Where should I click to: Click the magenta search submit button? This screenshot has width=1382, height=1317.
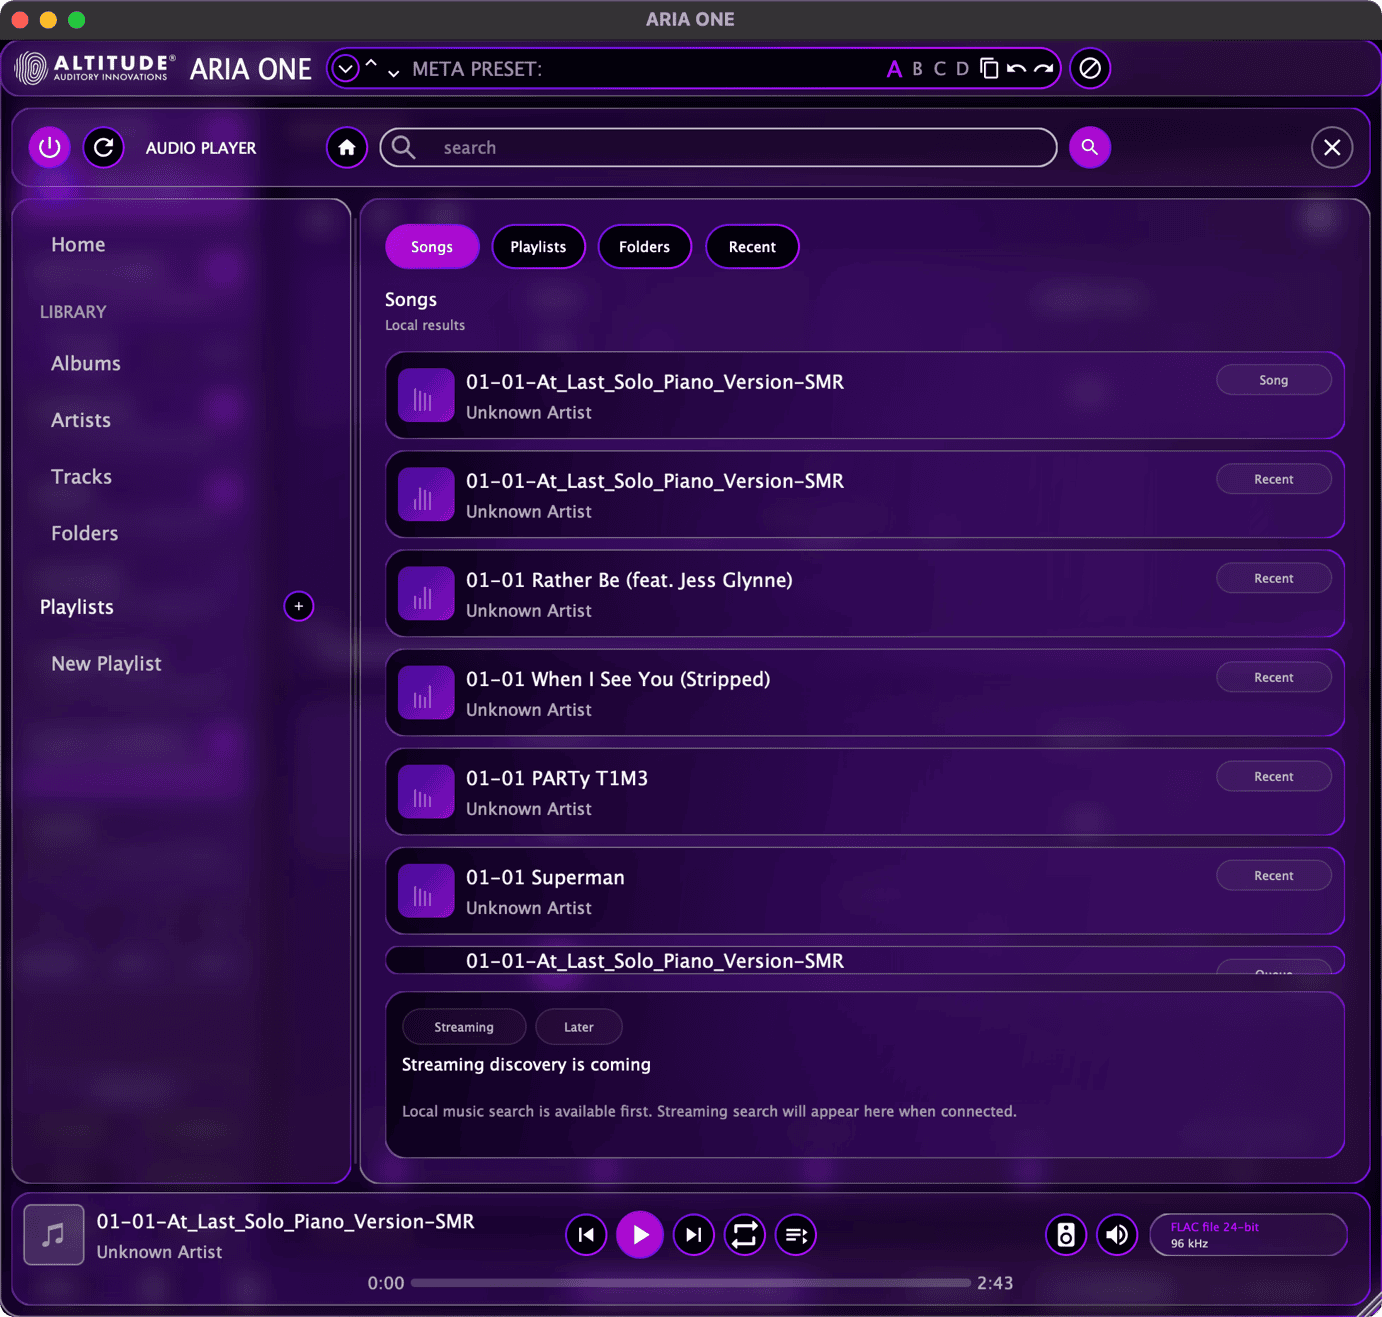[1090, 148]
